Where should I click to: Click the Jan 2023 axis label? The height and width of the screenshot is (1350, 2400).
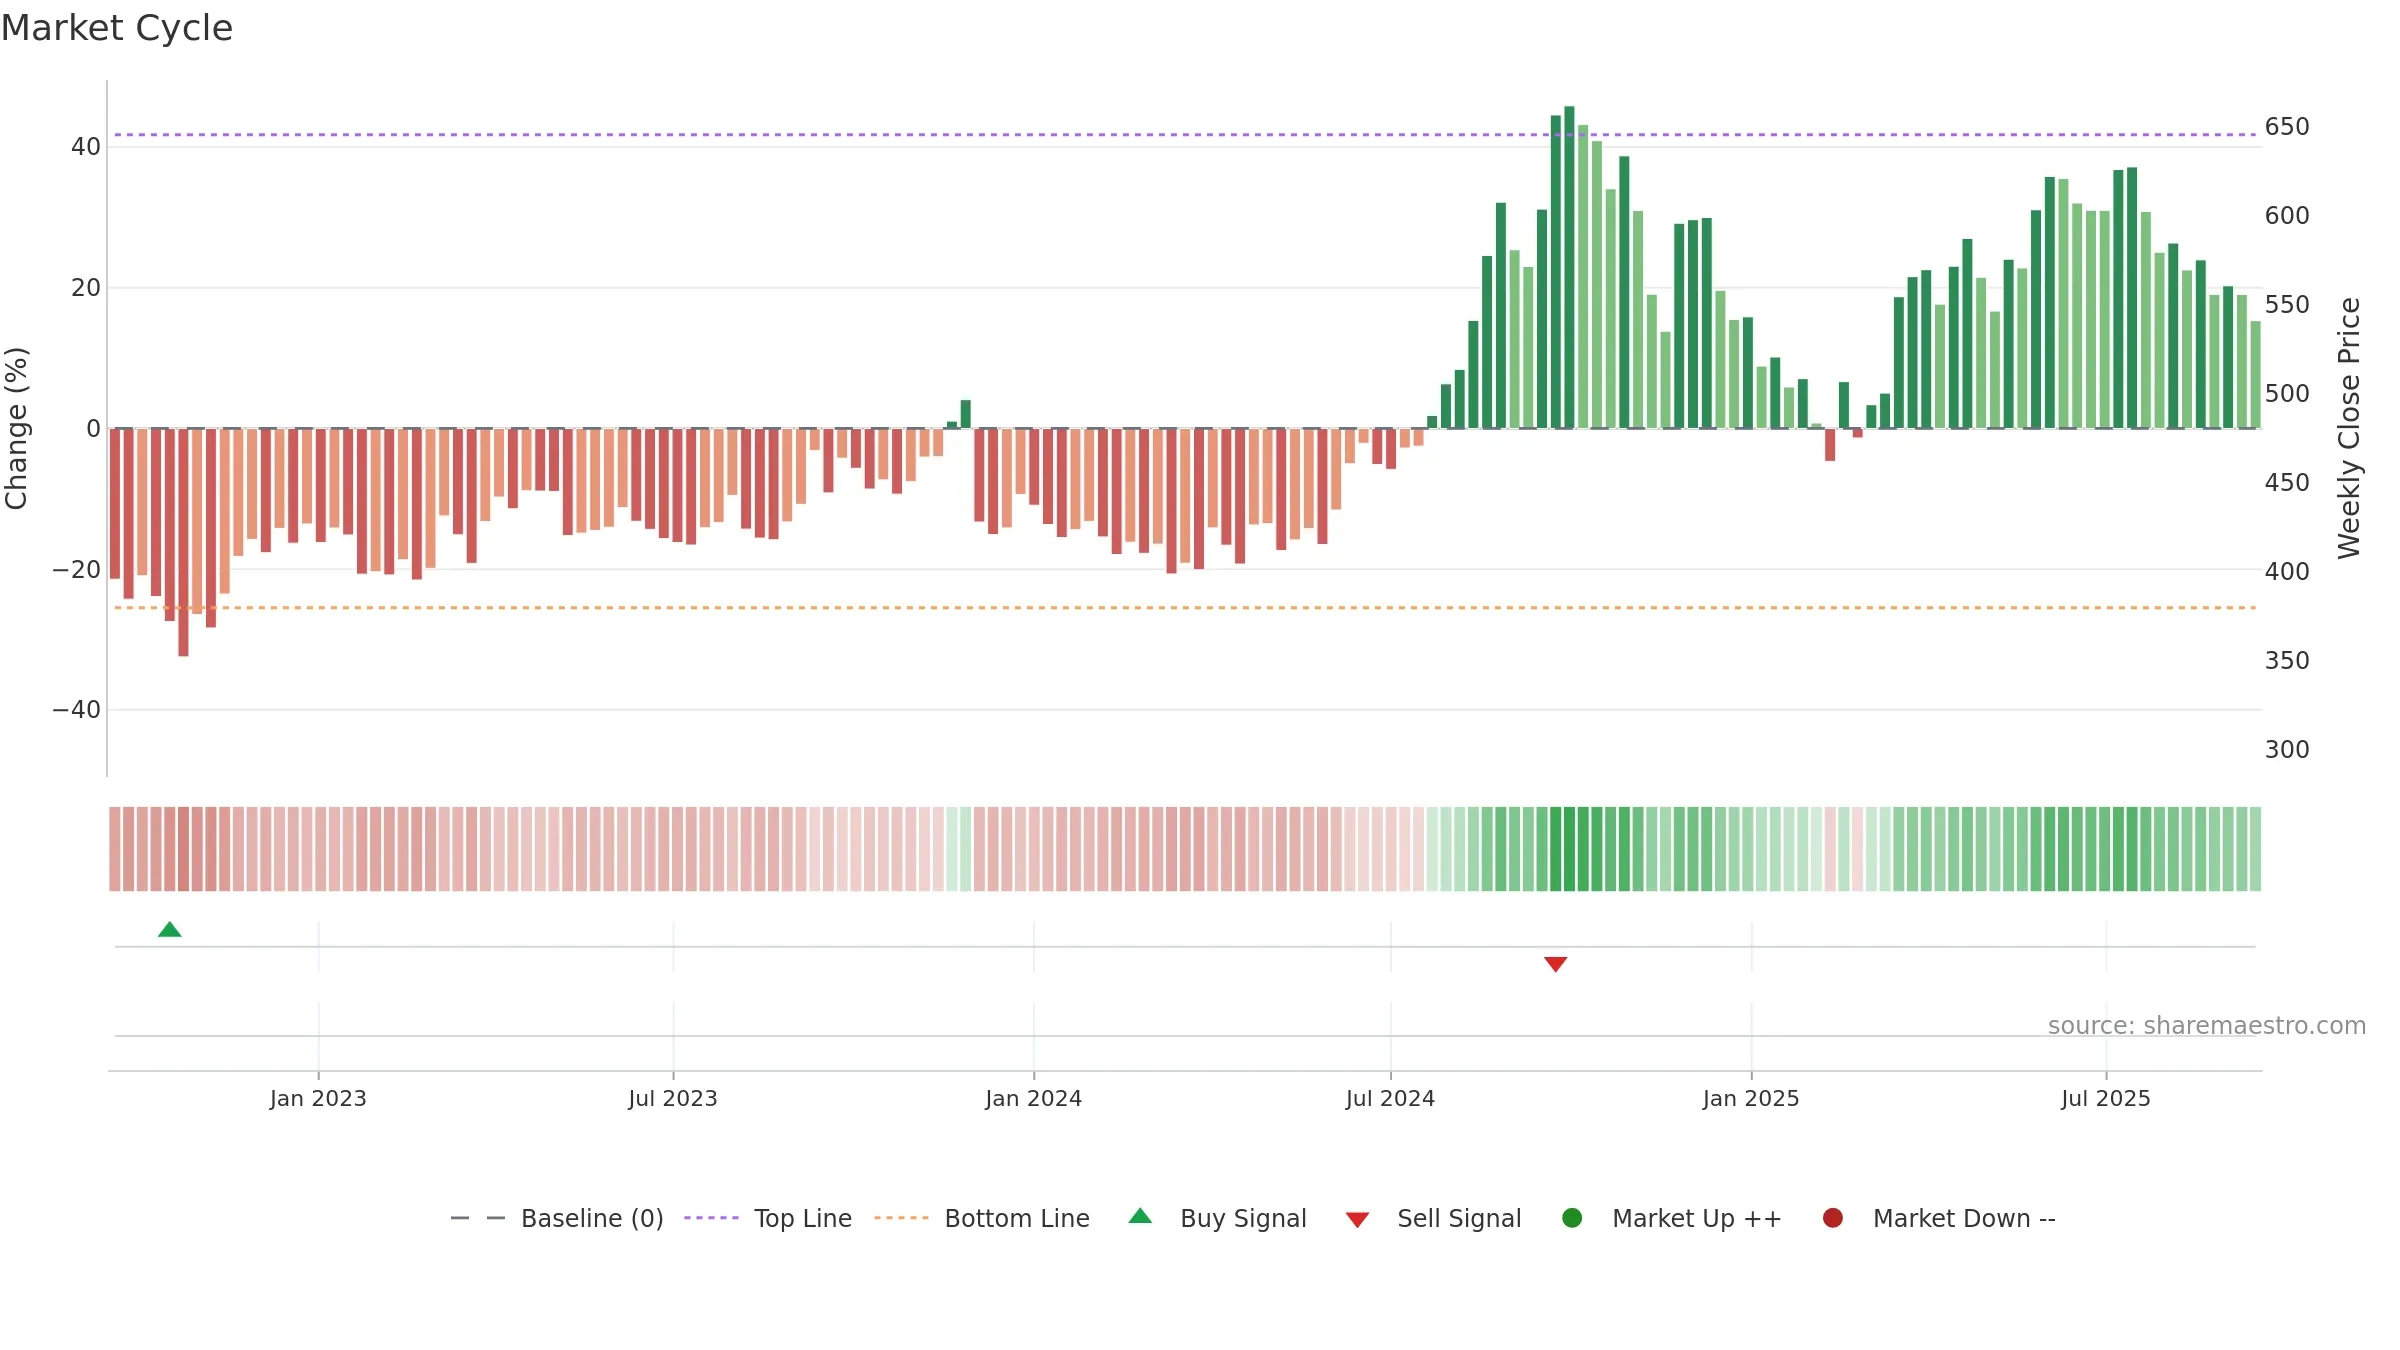(318, 1098)
